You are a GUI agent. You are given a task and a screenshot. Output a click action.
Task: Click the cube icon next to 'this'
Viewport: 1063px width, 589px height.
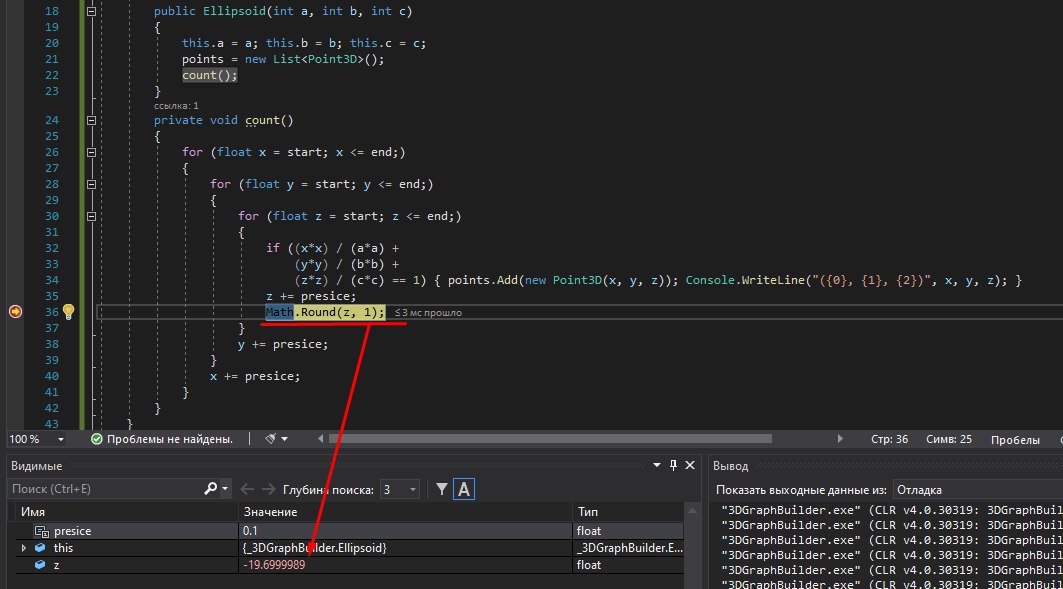pos(41,548)
